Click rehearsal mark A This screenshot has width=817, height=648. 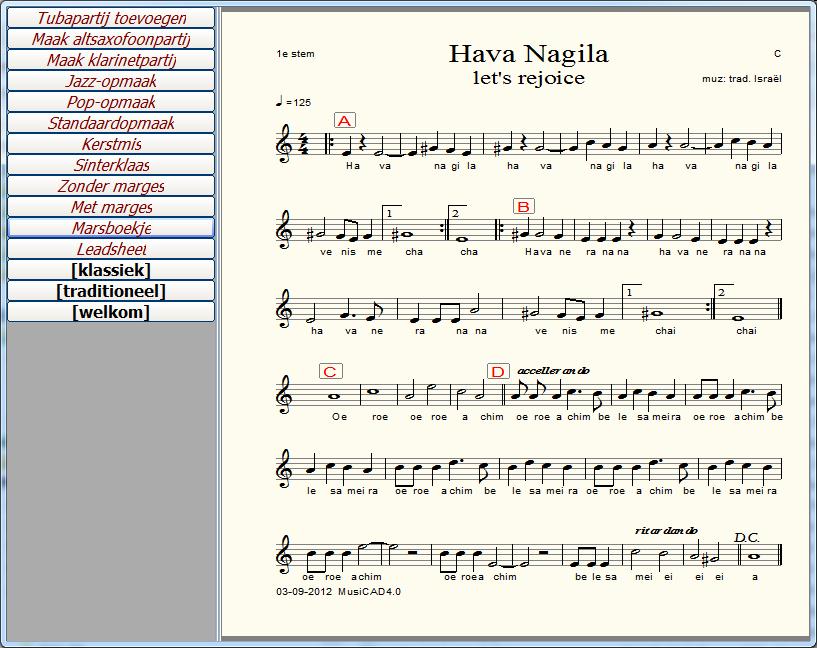click(344, 120)
